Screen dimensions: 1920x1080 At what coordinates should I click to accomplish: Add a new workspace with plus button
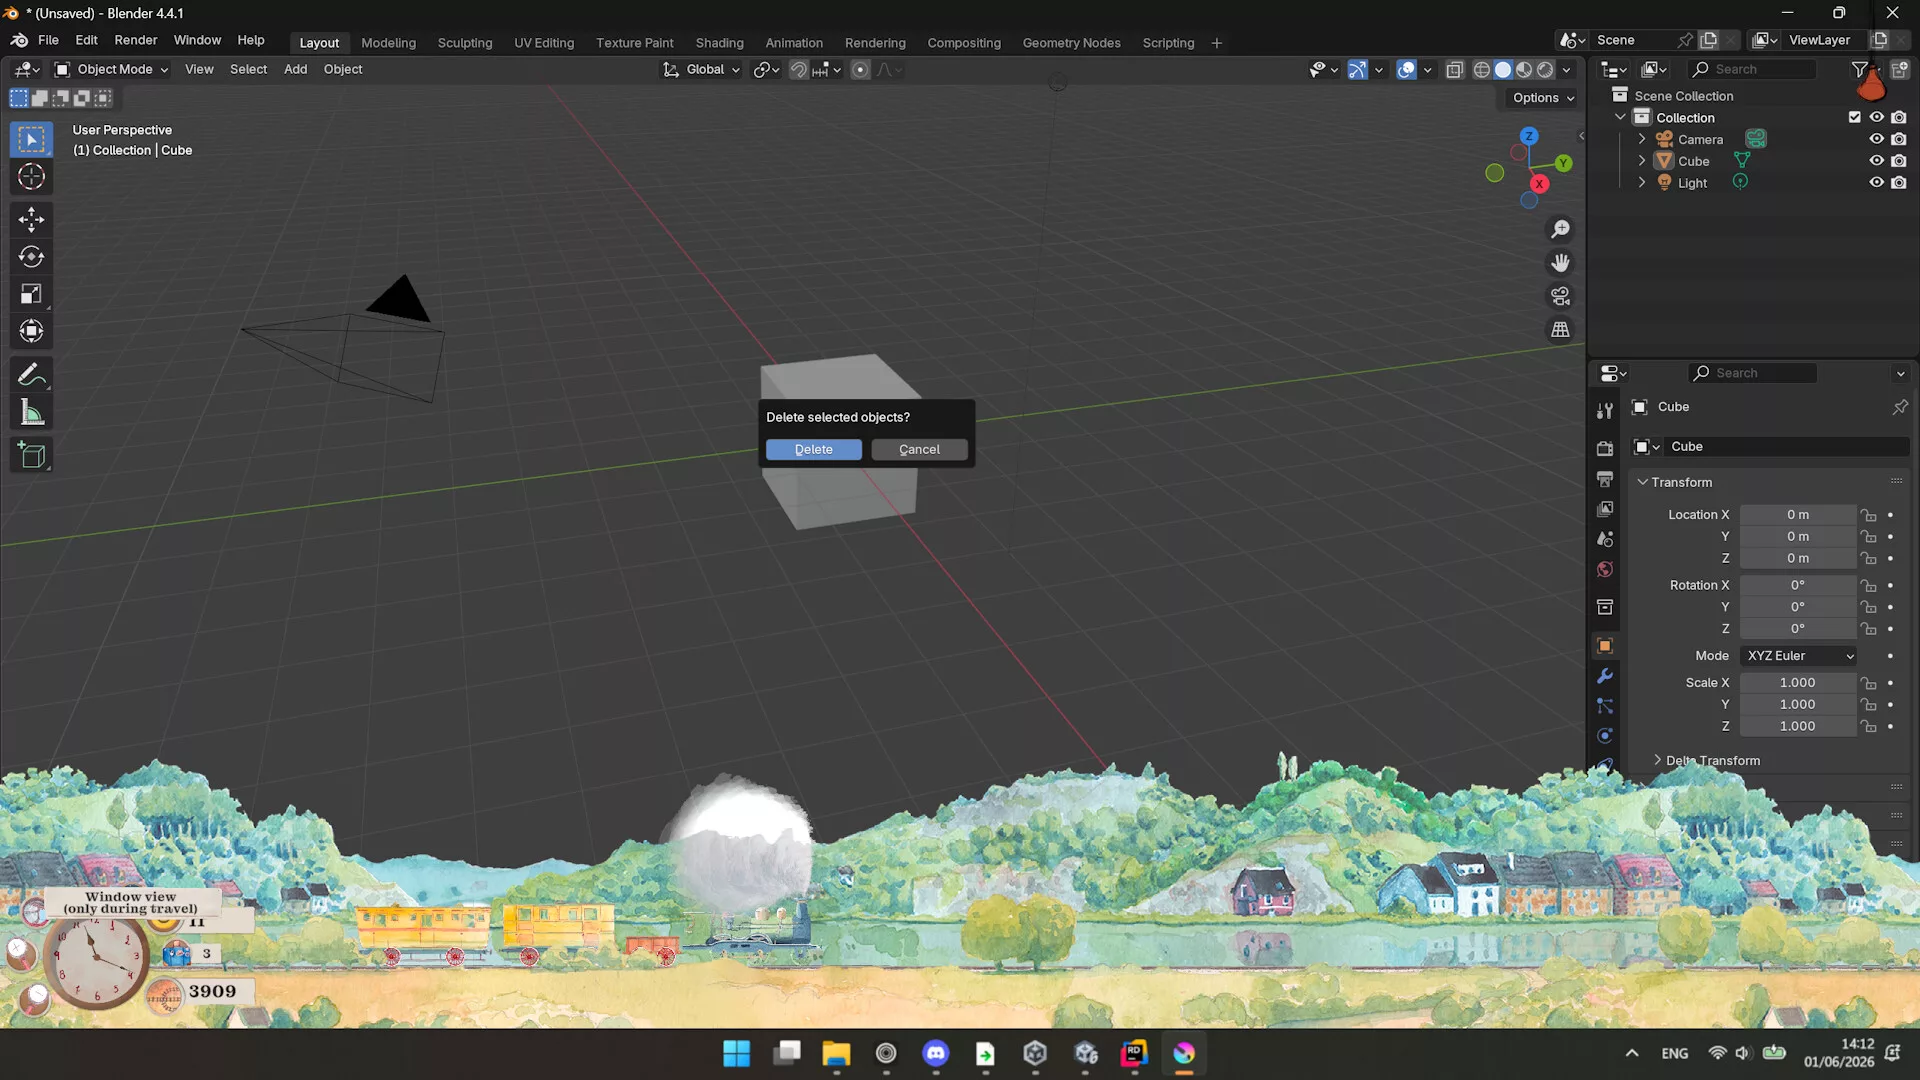click(1216, 43)
